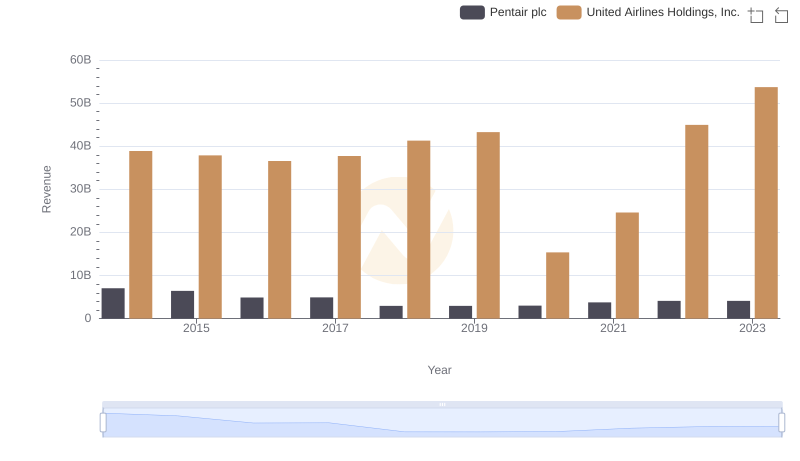Click the 2023 Pentair plc revenue bar
Screen dimensions: 800x461
738,310
